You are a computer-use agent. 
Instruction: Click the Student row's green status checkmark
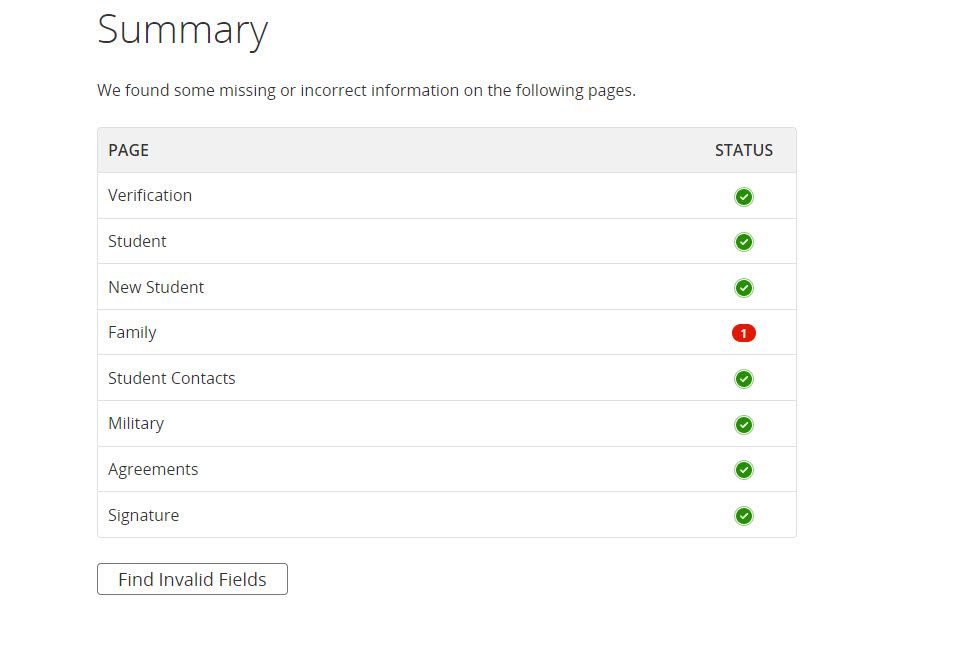(x=743, y=242)
